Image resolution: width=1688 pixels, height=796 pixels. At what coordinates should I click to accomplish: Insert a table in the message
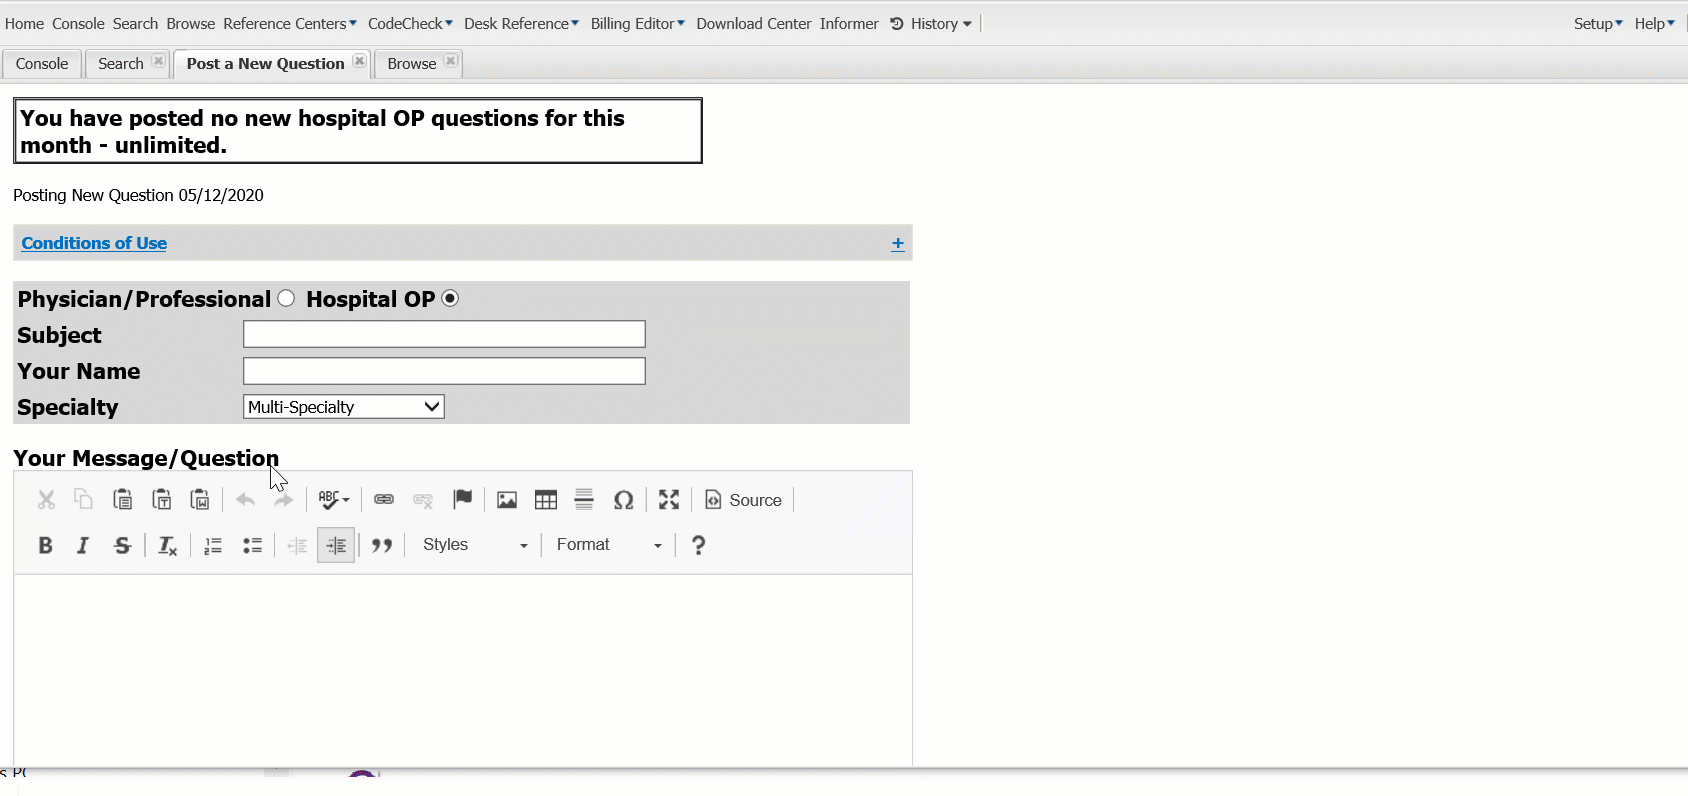[x=546, y=500]
